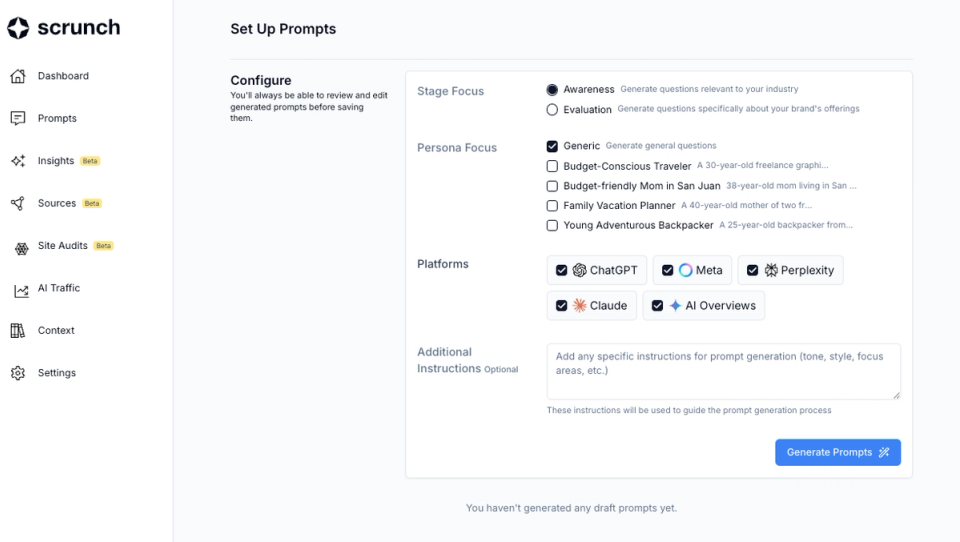Open Insights using the sparkle icon
This screenshot has width=960, height=542.
tap(18, 160)
